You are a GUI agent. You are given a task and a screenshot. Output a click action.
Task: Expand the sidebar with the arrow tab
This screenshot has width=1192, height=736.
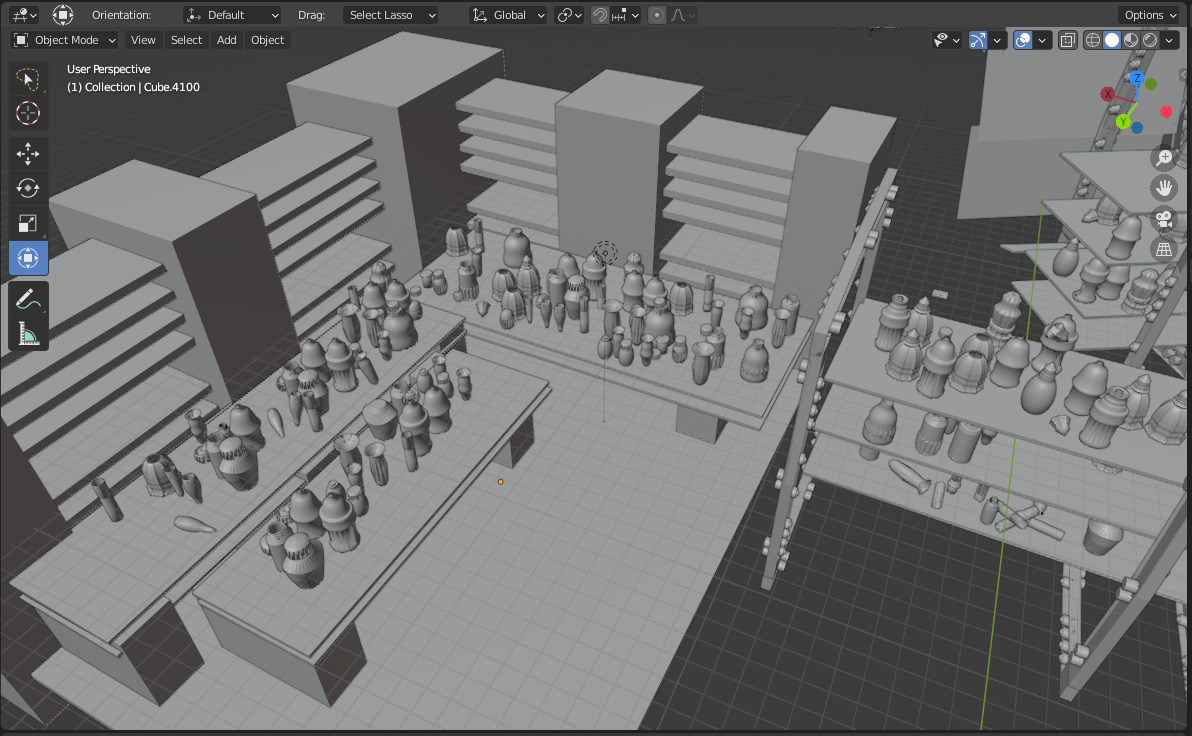pyautogui.click(x=1184, y=75)
